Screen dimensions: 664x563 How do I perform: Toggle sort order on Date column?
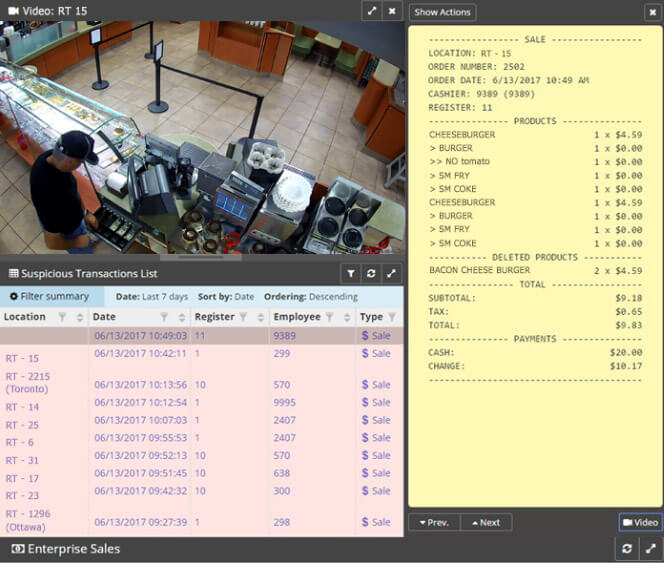(x=182, y=317)
